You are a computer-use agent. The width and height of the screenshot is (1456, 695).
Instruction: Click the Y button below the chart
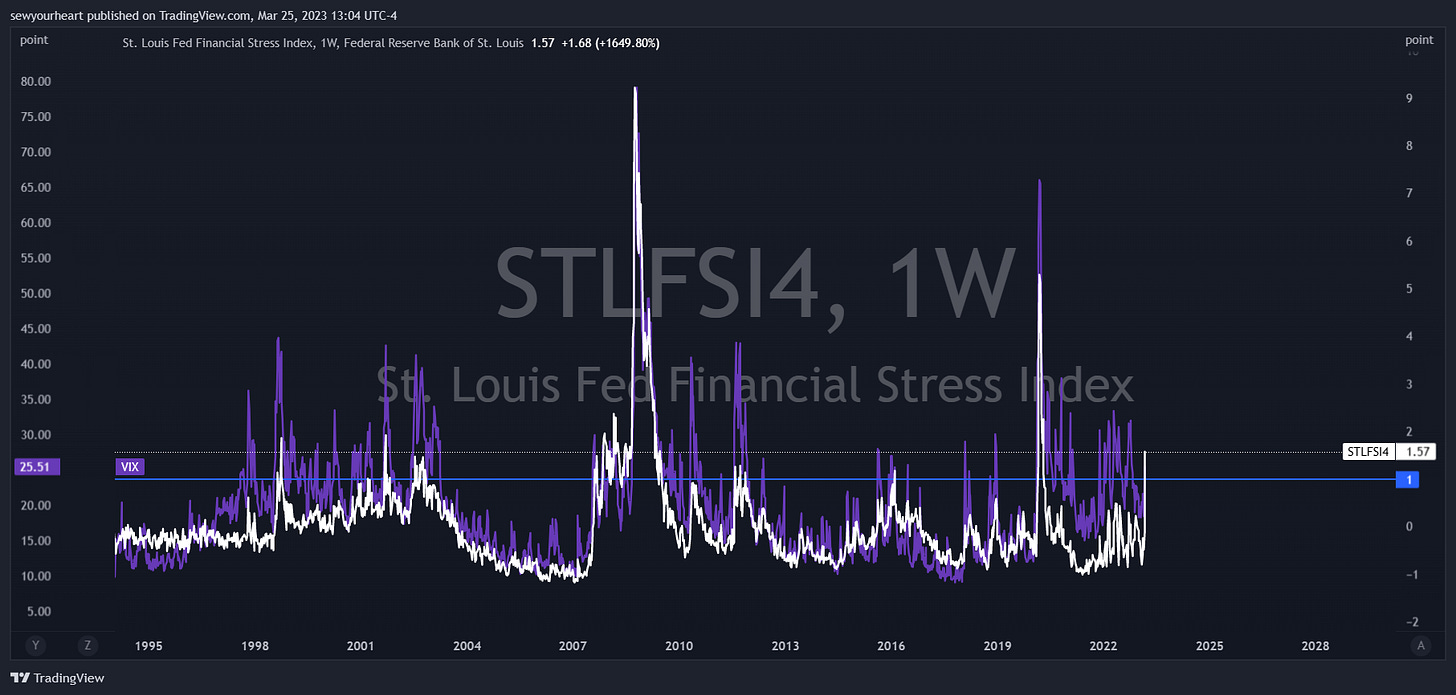(35, 646)
